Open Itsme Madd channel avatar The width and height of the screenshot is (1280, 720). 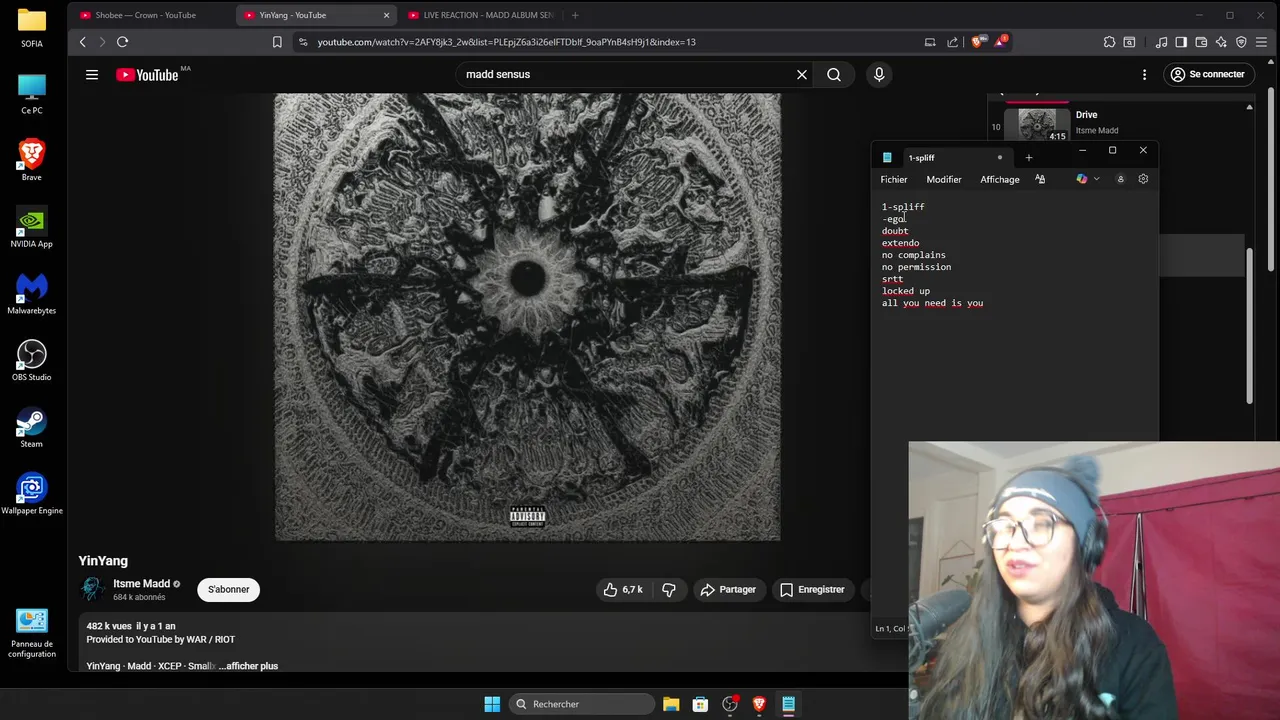[x=92, y=590]
